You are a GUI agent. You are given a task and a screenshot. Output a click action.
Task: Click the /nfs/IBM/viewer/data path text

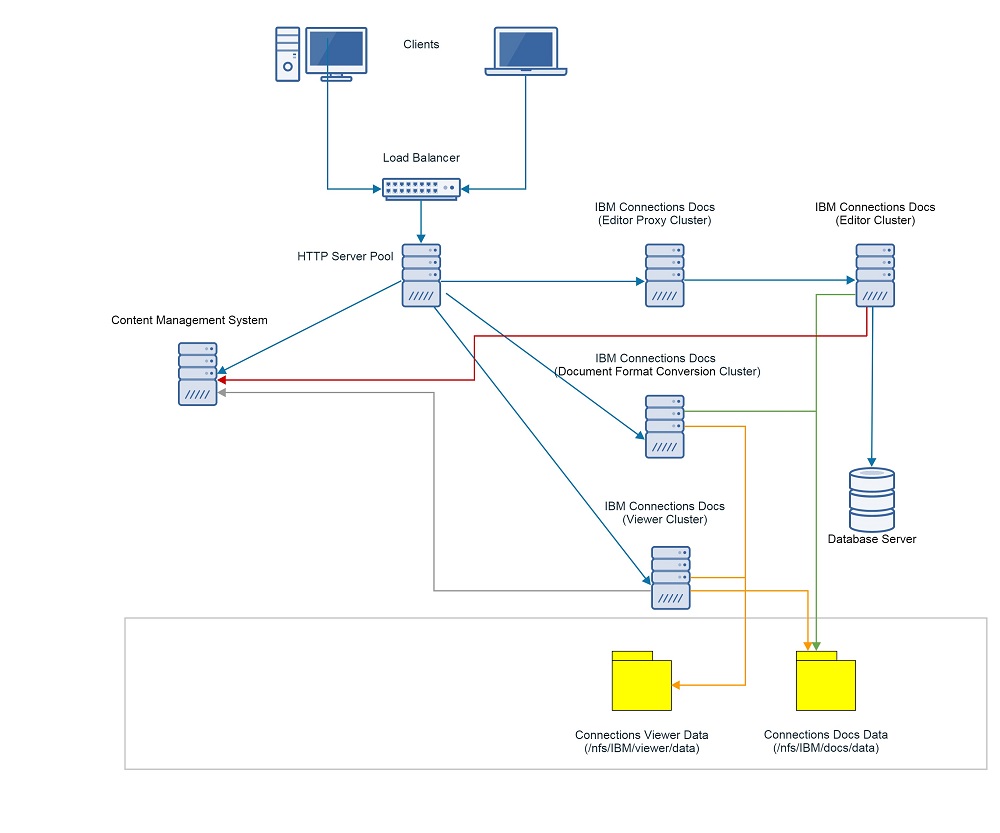point(641,747)
